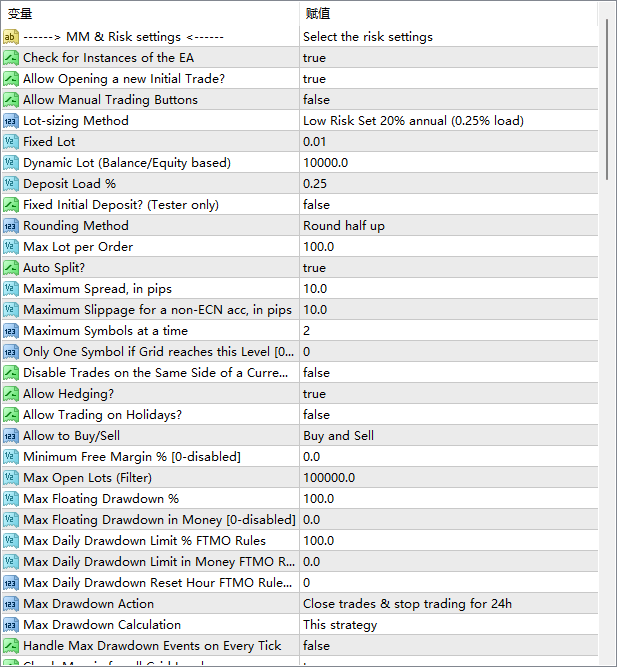Image resolution: width=617 pixels, height=667 pixels.
Task: Click the icon next to Allow to Buy/Sell
Action: coord(11,436)
